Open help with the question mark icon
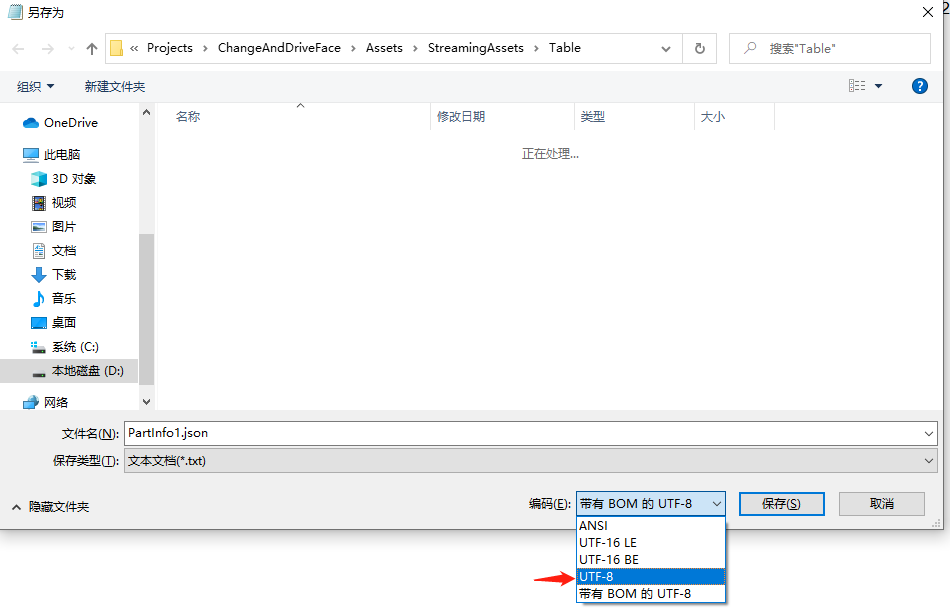Viewport: 950px width, 610px height. tap(920, 86)
